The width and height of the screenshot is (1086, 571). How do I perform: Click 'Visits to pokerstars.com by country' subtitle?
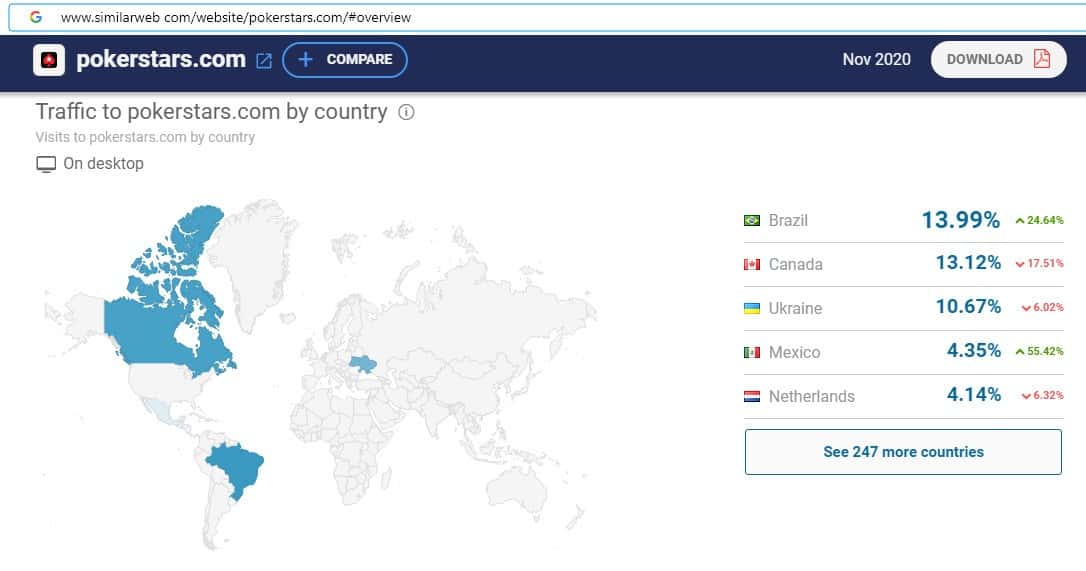pos(145,137)
